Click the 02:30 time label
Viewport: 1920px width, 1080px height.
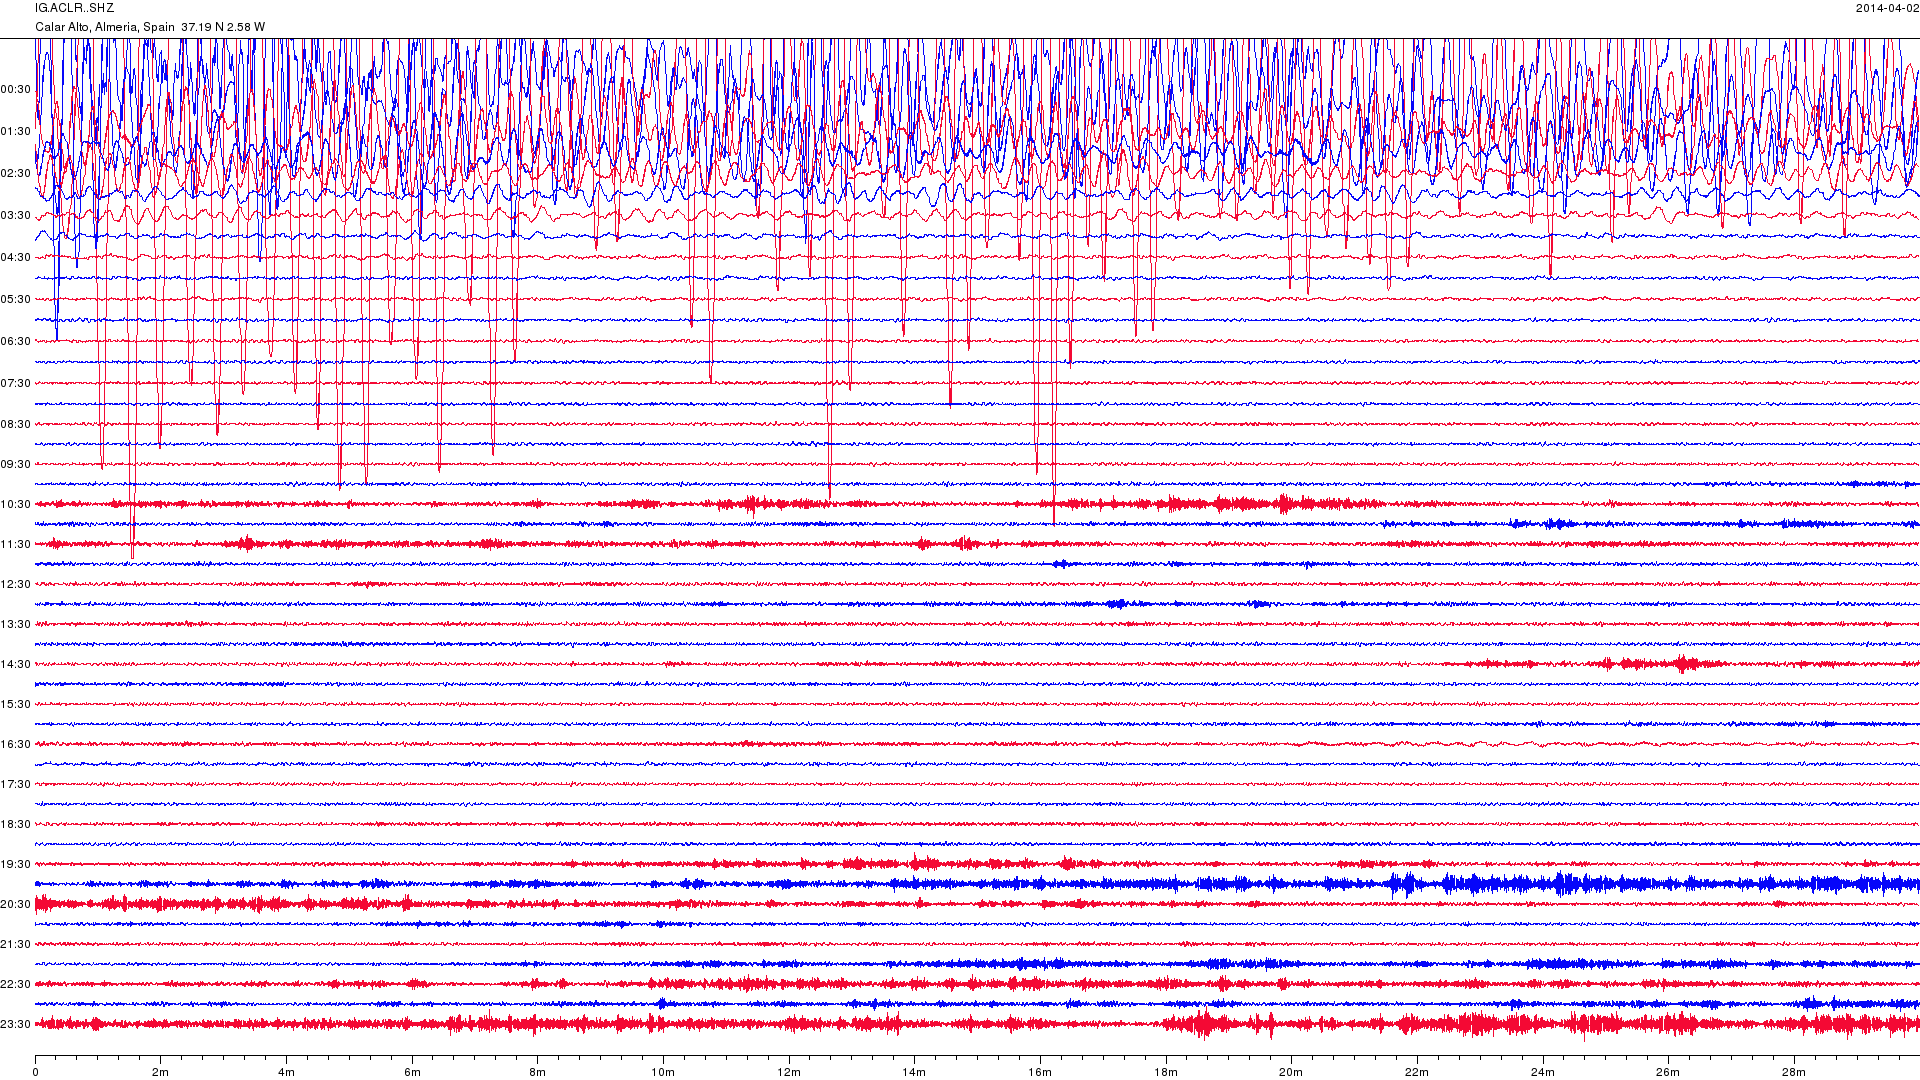[16, 174]
